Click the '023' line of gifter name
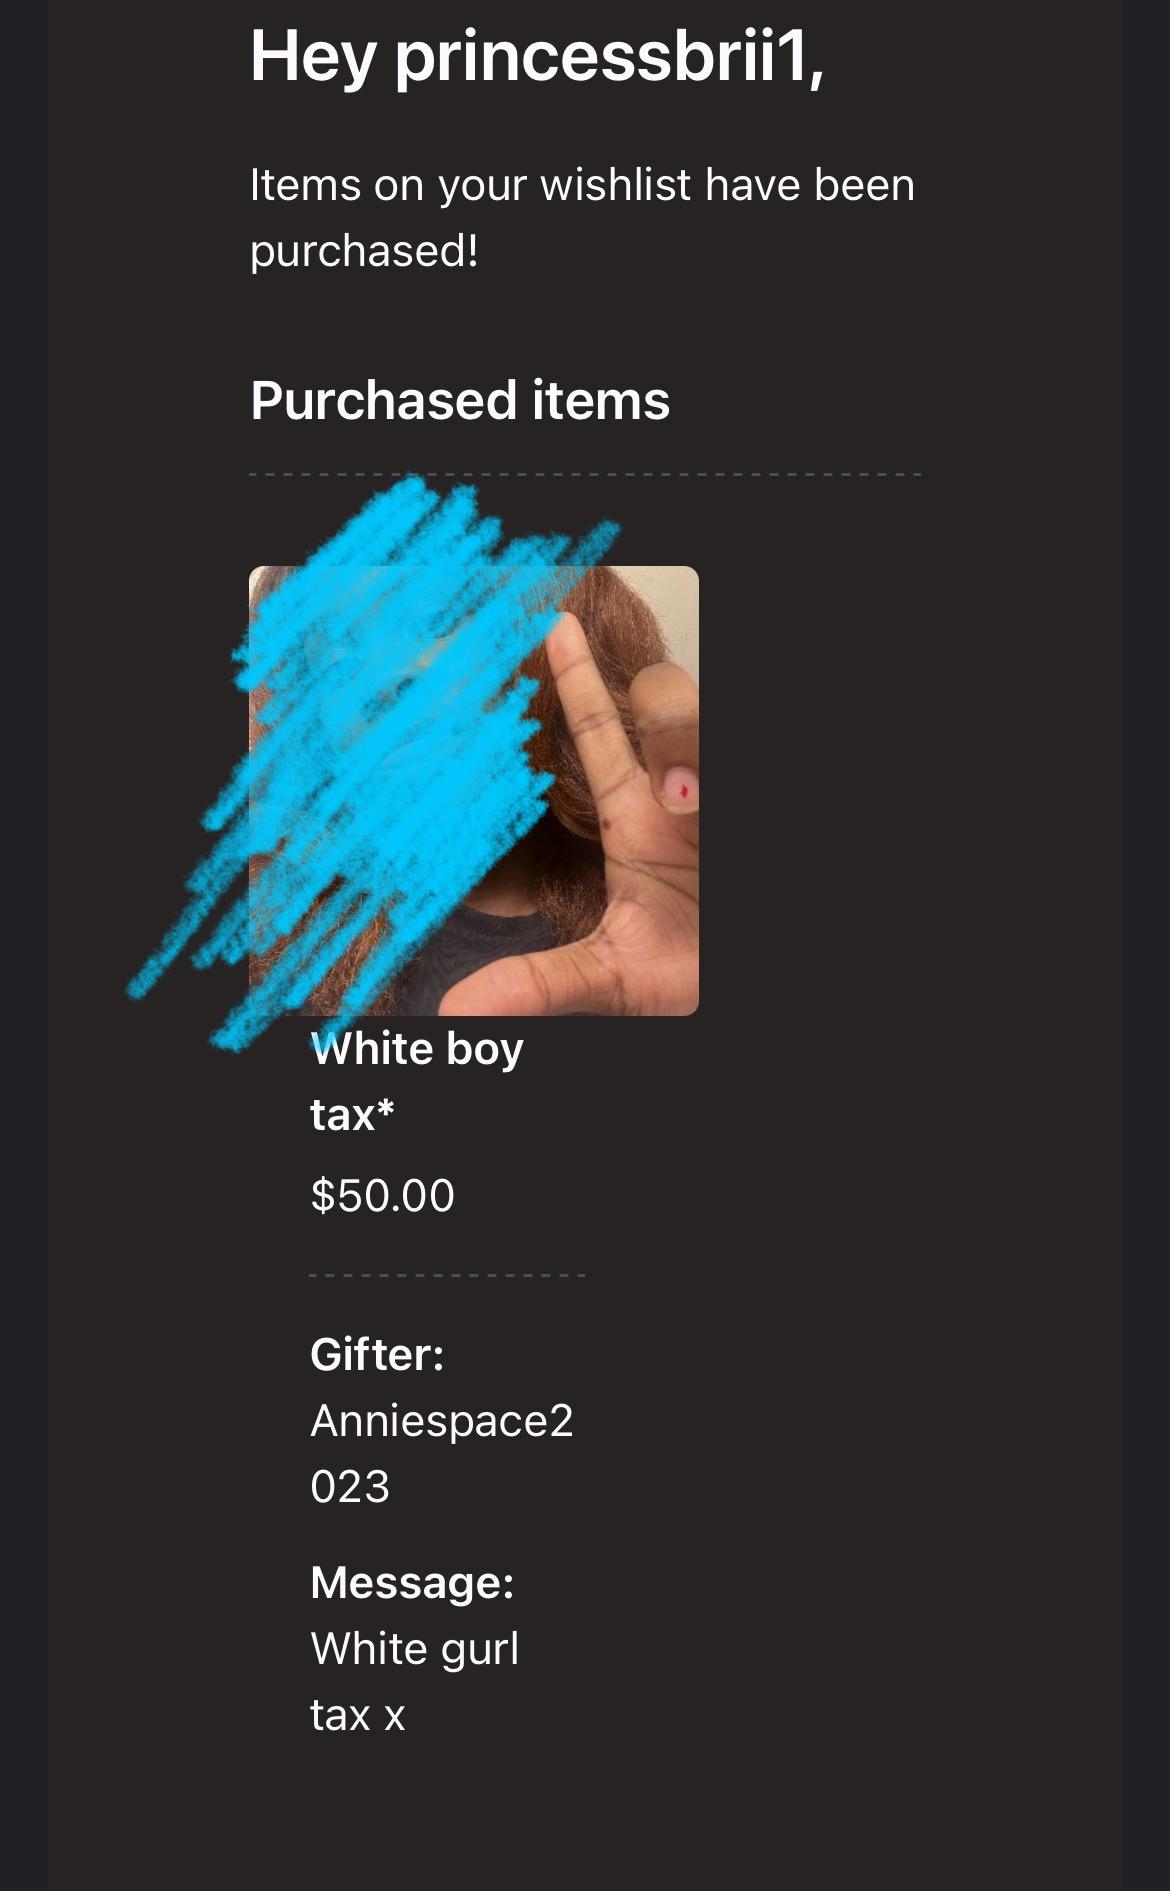1170x1891 pixels. 350,1487
